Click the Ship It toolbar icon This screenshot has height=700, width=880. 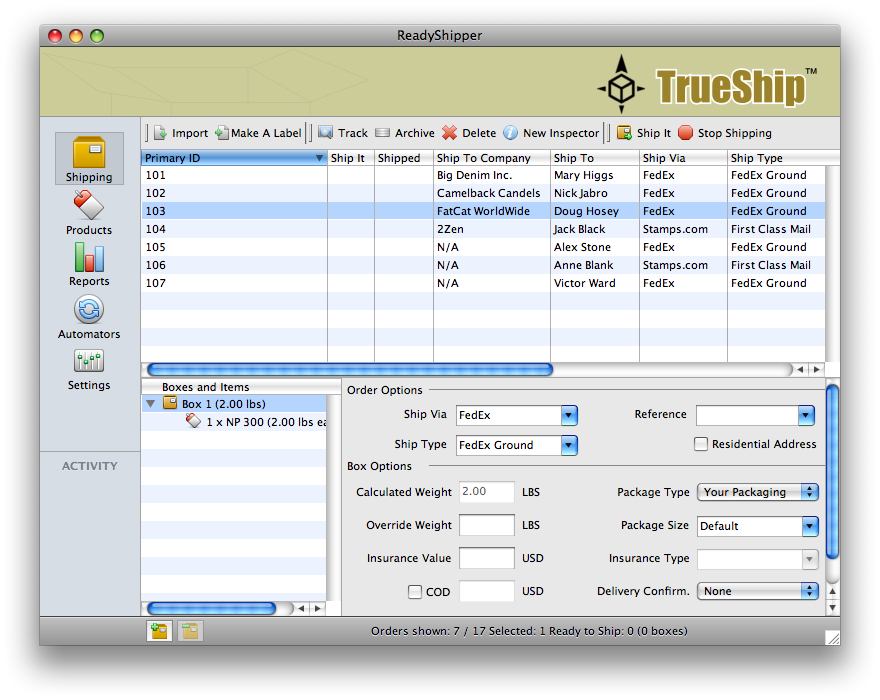pyautogui.click(x=624, y=133)
